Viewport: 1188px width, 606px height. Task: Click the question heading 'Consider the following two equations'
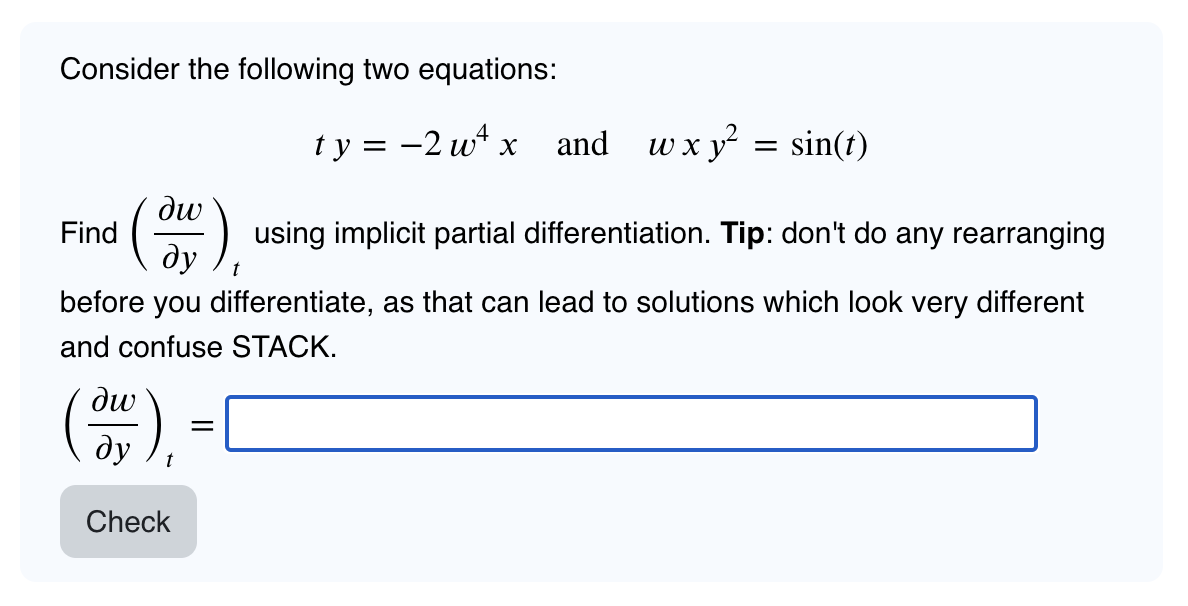307,69
